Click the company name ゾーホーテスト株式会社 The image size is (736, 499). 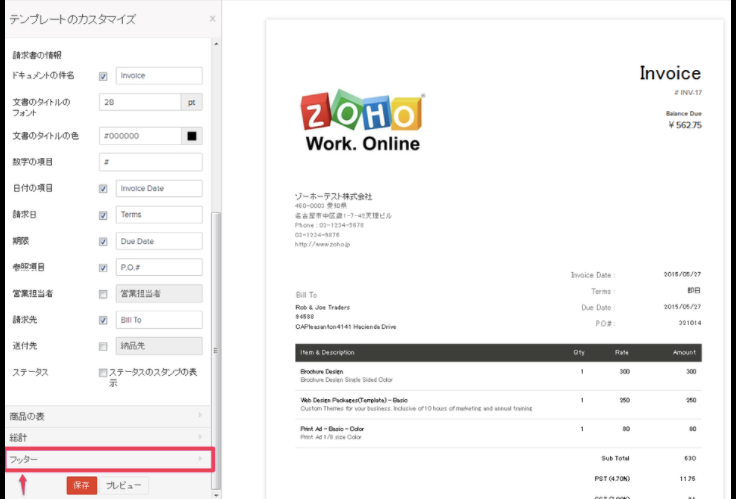333,196
